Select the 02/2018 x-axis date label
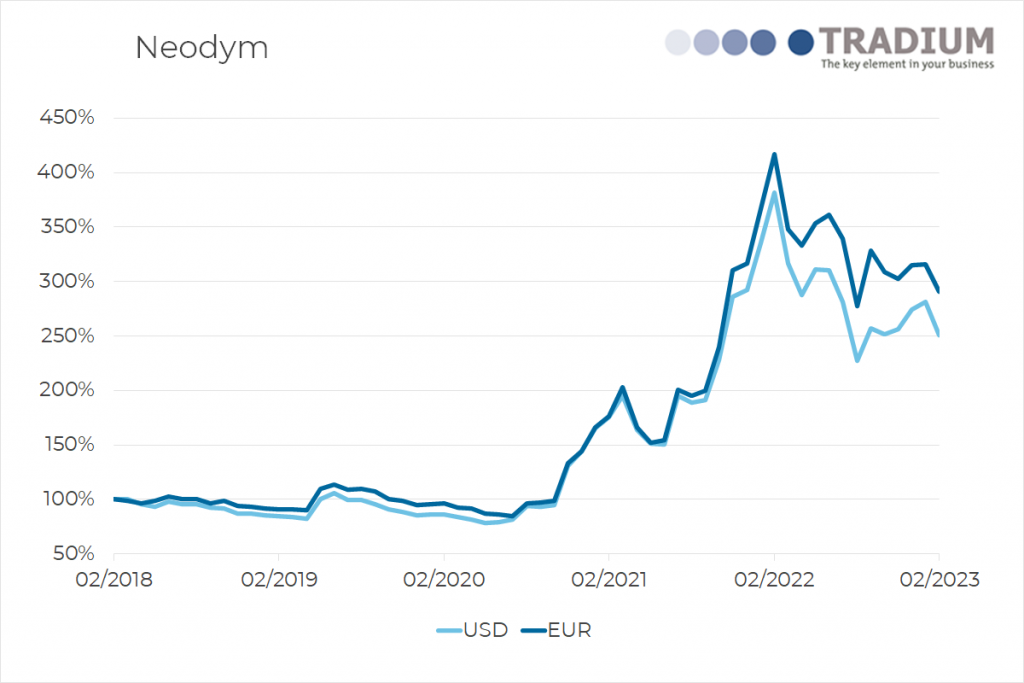Image resolution: width=1024 pixels, height=683 pixels. 113,577
